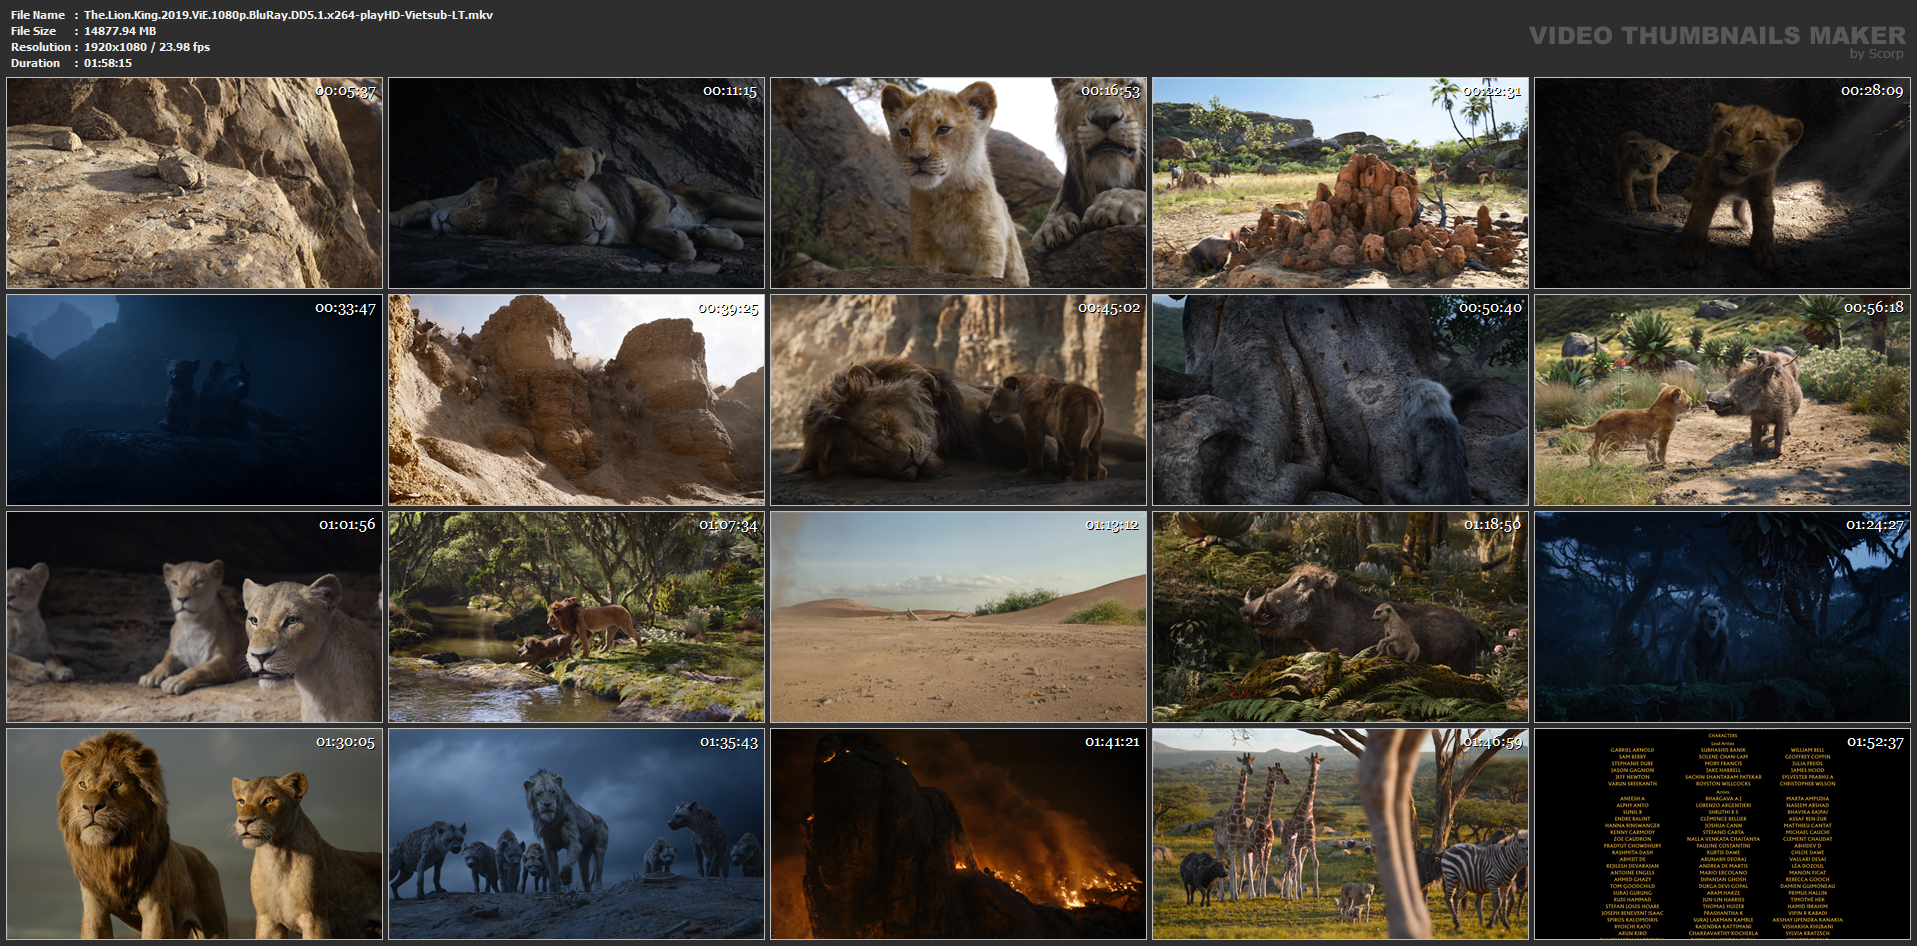
Task: Select the thumbnail at 00:11:15
Action: [x=576, y=183]
